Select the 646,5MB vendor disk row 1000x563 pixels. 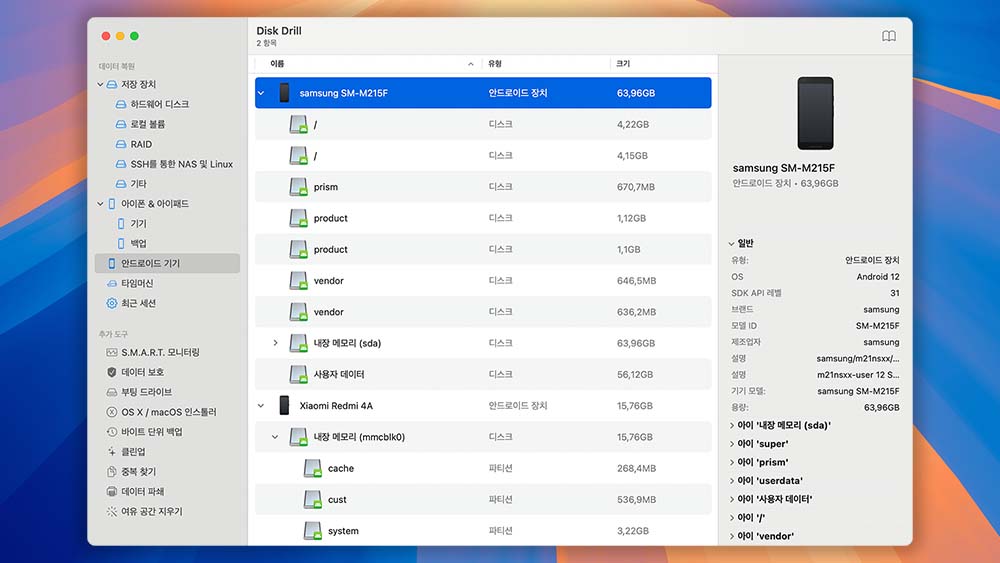point(483,281)
